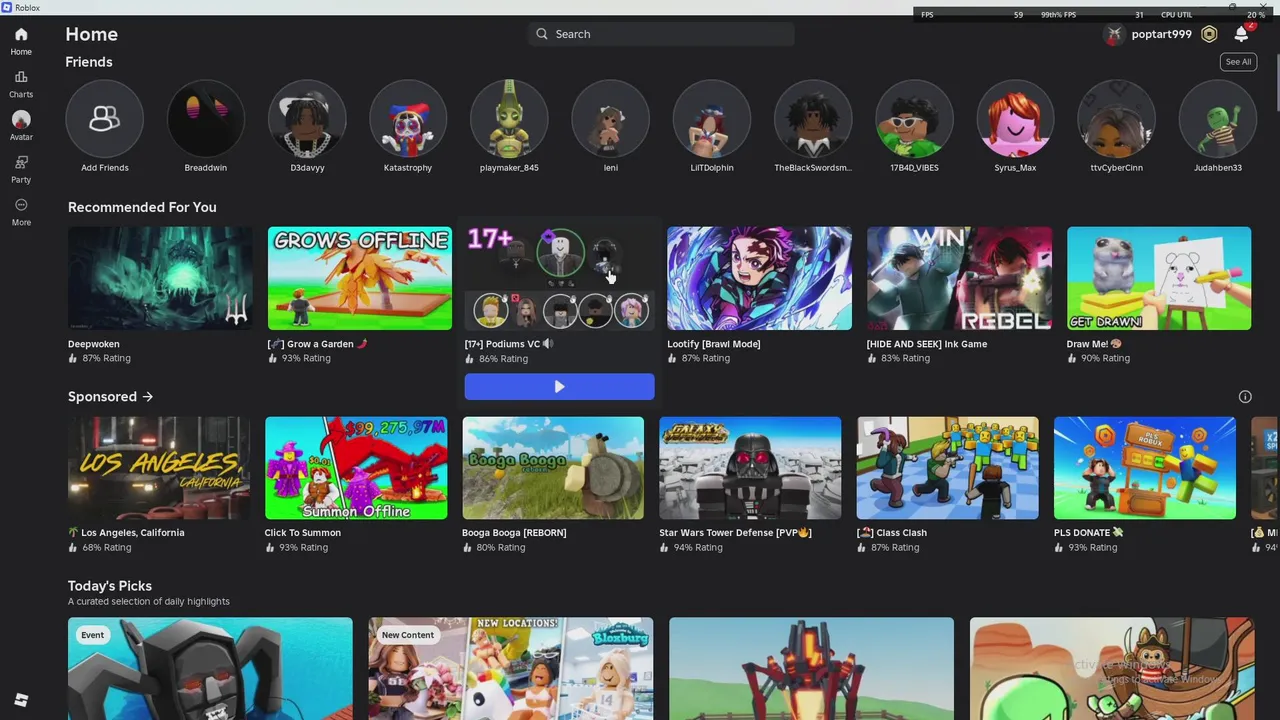
Task: Click the poptart999 profile avatar
Action: pyautogui.click(x=1114, y=34)
